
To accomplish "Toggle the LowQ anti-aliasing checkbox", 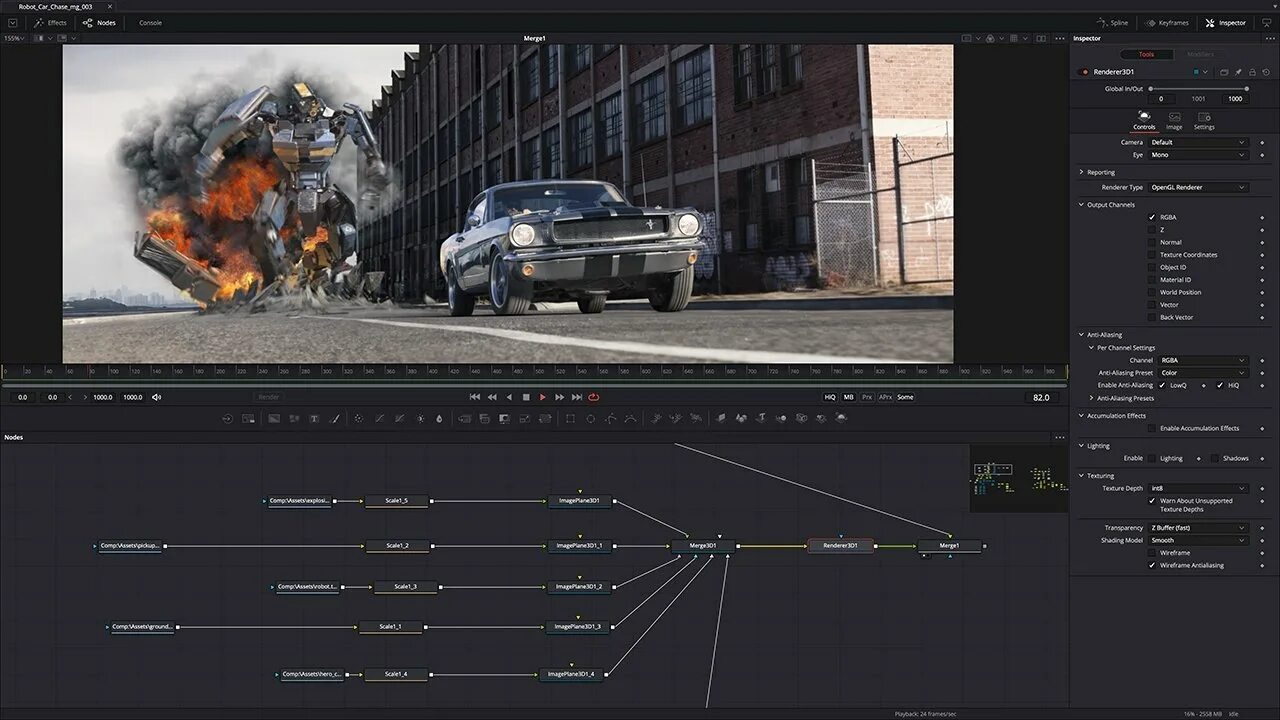I will point(1161,385).
